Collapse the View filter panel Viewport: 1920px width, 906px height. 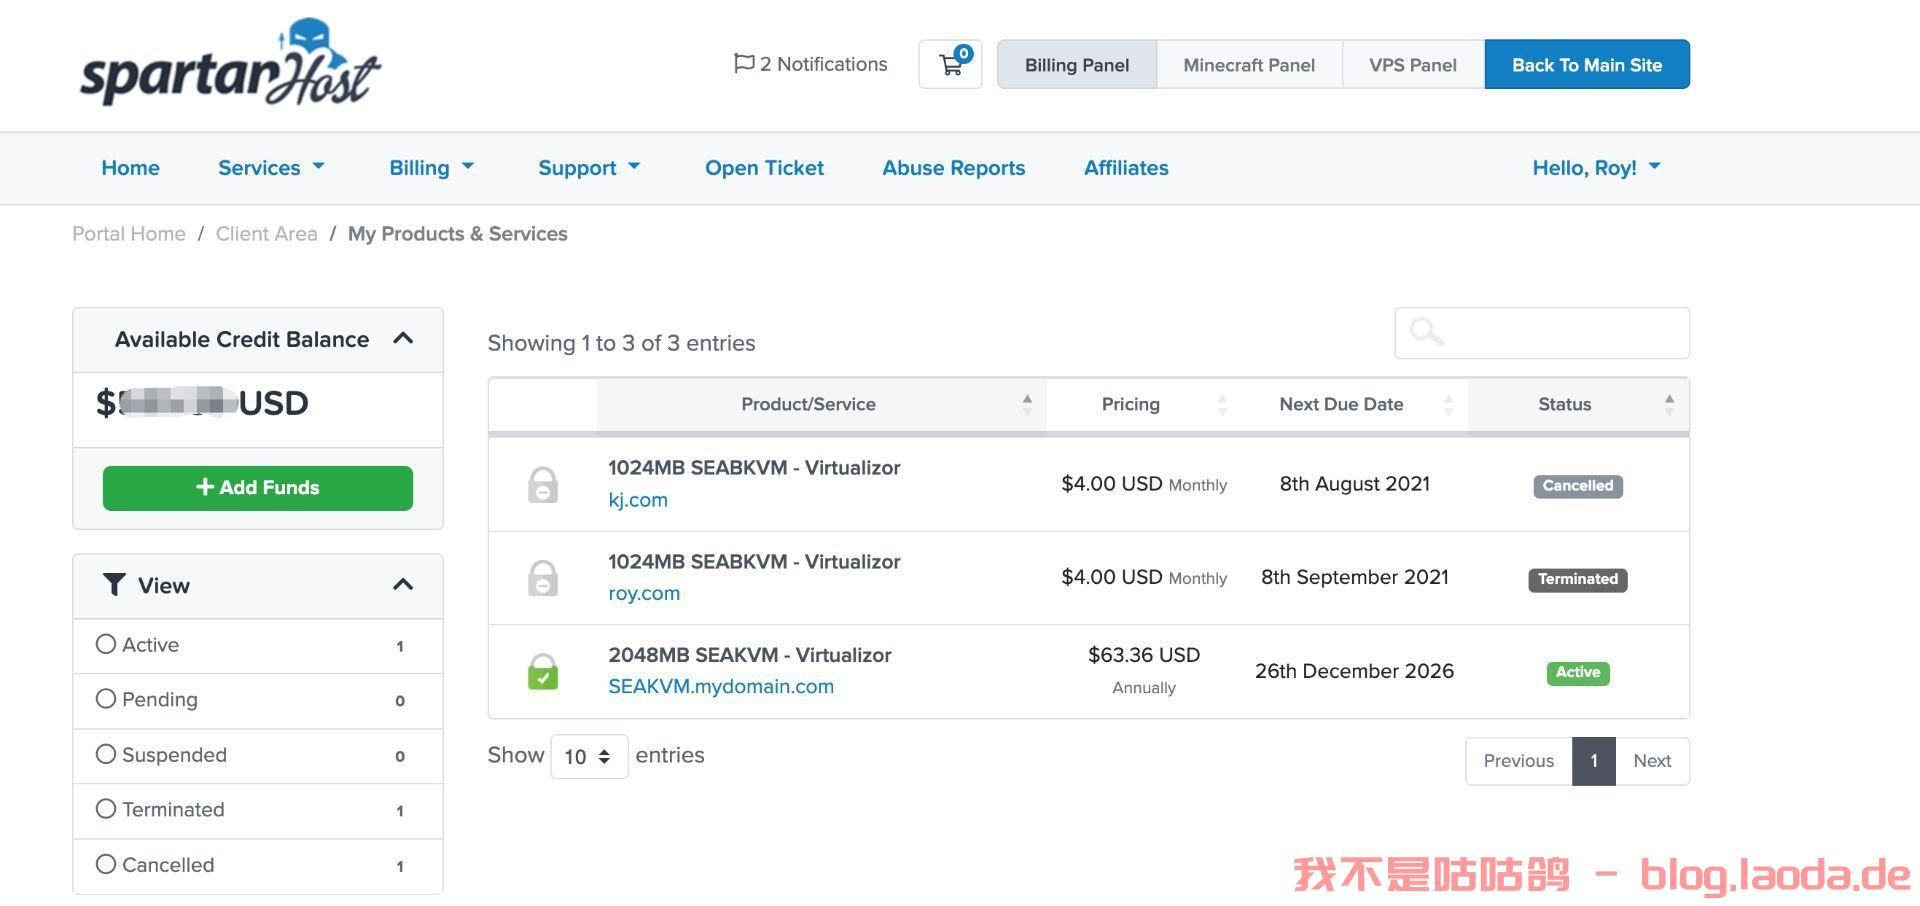coord(403,585)
